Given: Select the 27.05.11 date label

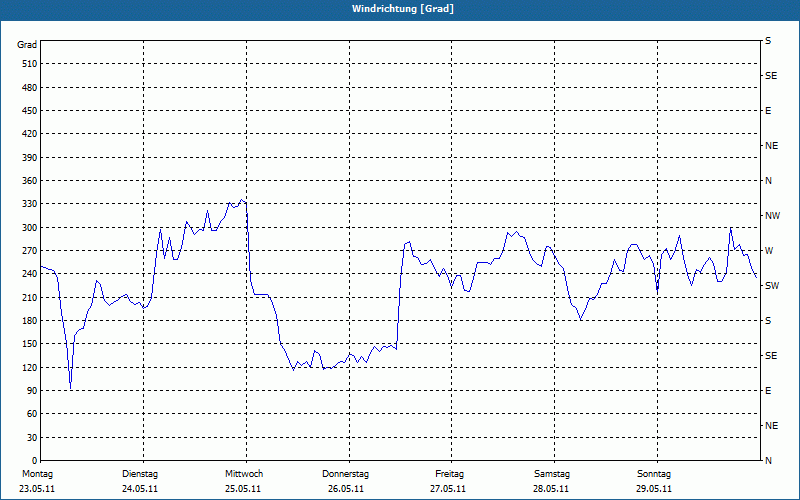Looking at the screenshot, I should [448, 489].
